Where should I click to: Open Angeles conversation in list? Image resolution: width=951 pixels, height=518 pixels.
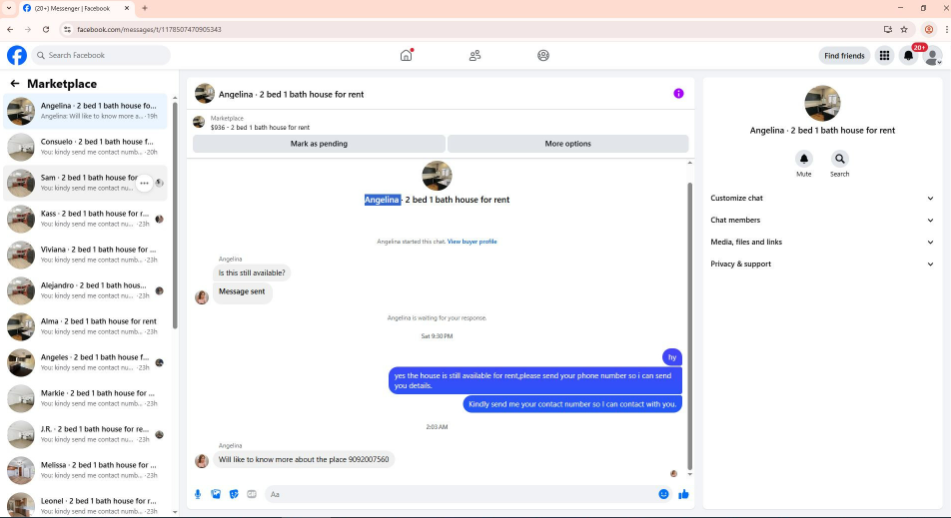coord(86,362)
